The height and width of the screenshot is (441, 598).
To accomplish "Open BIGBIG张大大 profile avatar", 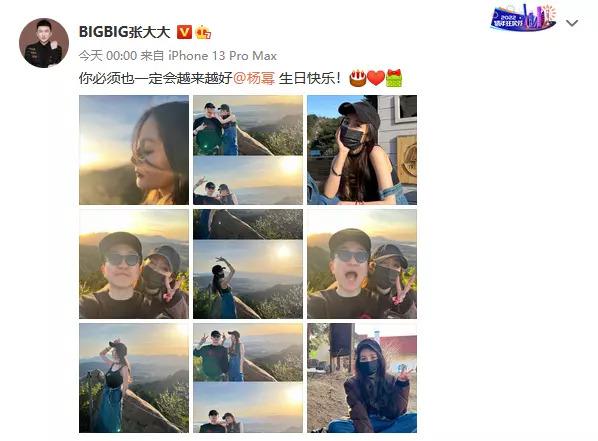I will click(44, 43).
